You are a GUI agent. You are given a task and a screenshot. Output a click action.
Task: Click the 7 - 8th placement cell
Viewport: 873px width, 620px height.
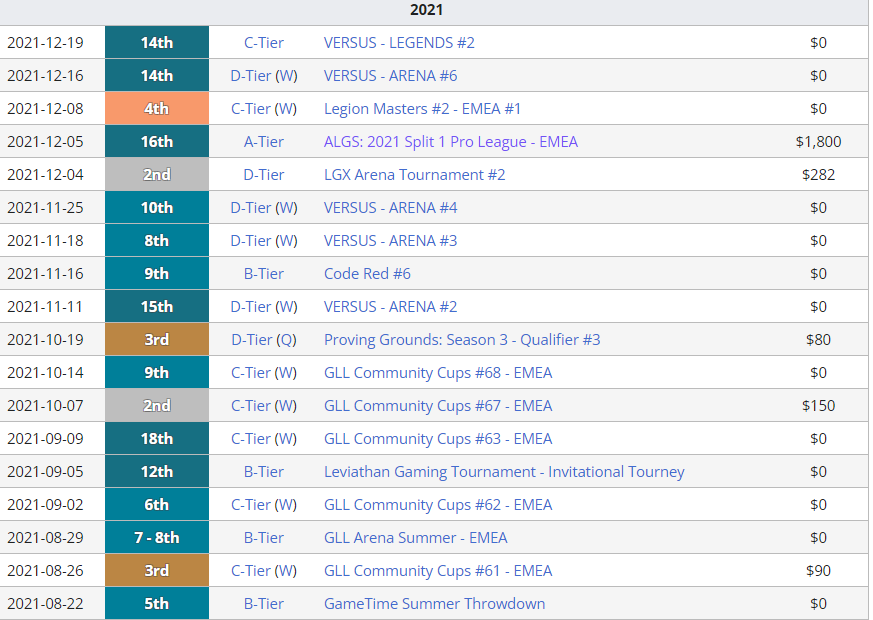click(x=157, y=538)
